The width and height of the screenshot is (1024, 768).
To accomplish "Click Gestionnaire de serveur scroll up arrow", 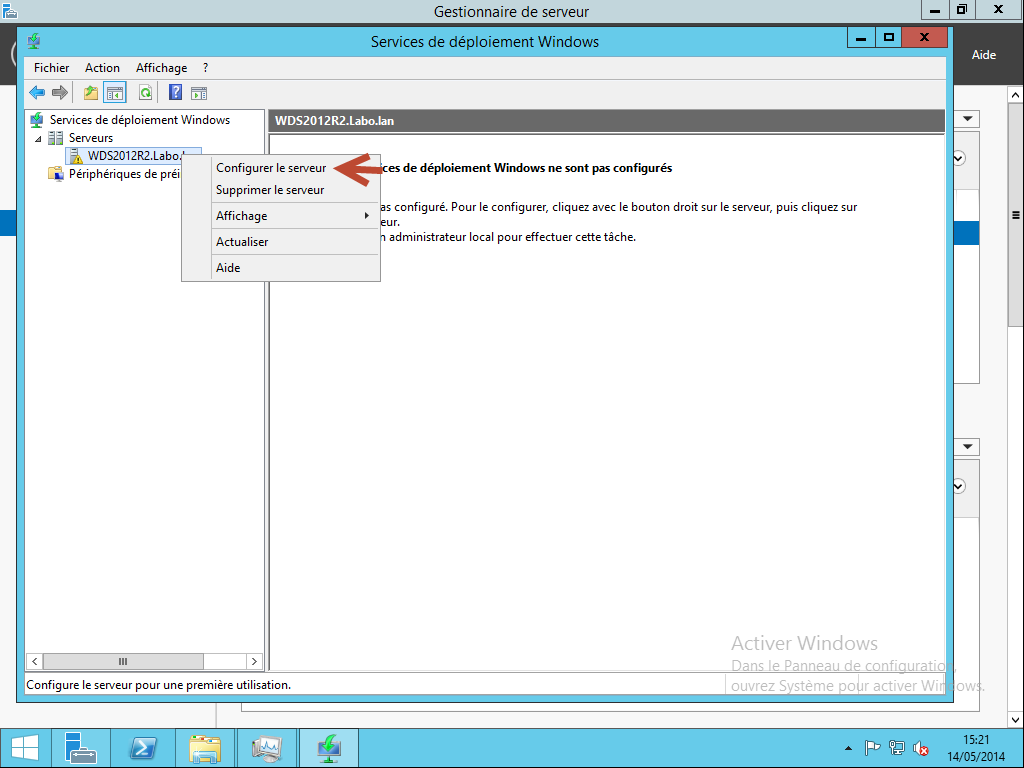I will [1016, 95].
